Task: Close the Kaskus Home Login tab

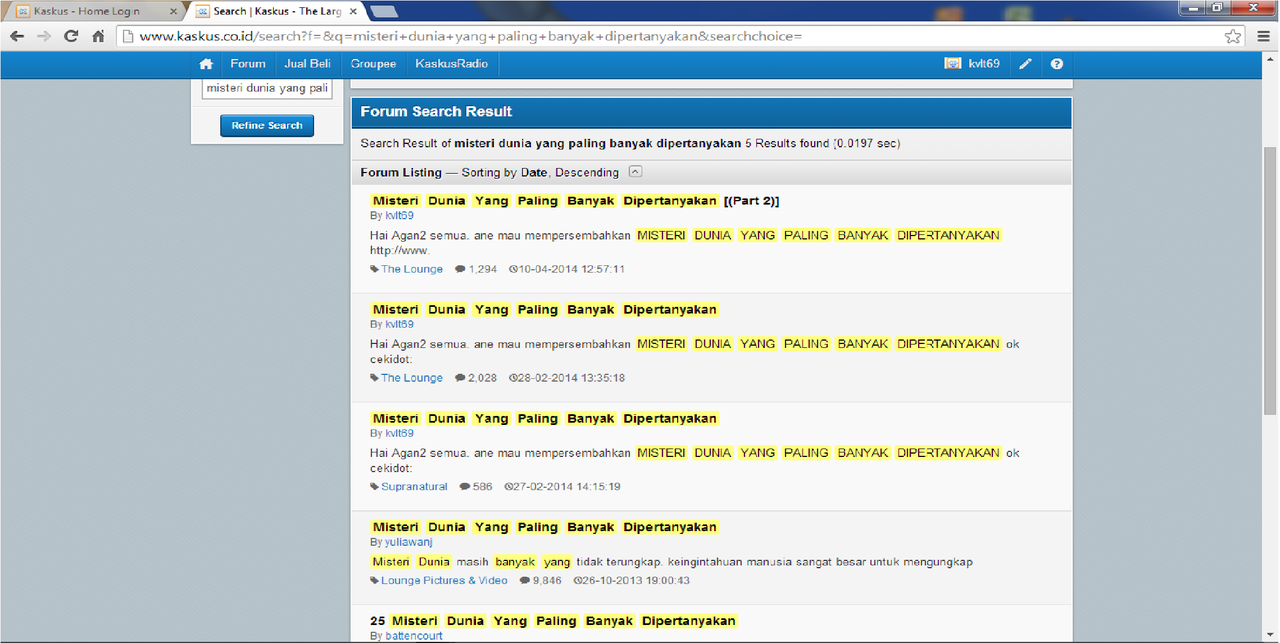Action: tap(173, 11)
